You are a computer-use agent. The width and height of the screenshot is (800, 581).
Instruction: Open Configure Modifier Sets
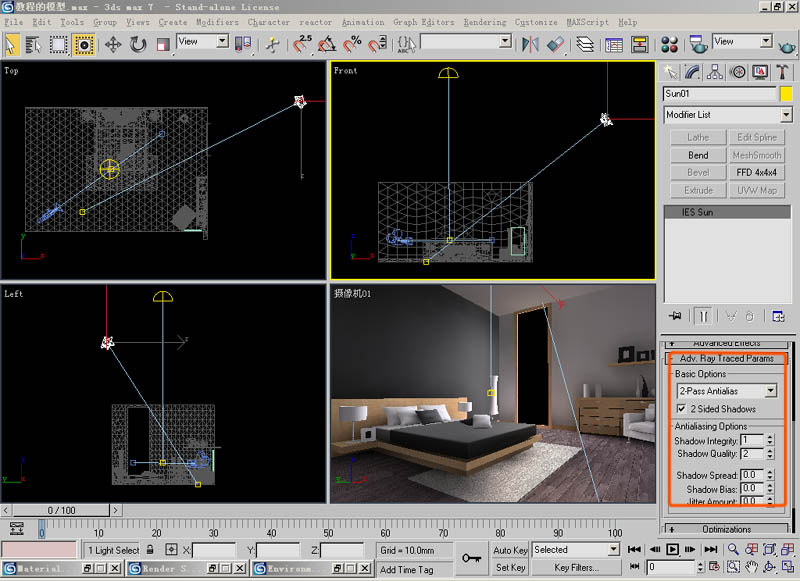tap(778, 316)
